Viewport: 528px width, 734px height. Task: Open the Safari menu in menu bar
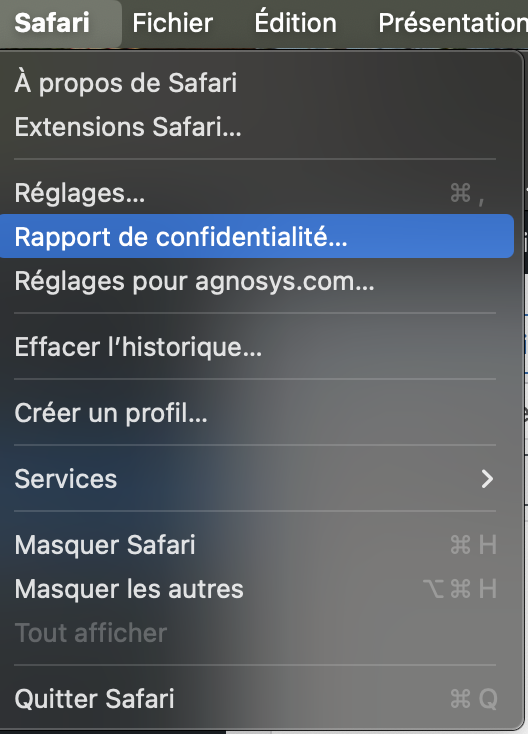tap(52, 23)
